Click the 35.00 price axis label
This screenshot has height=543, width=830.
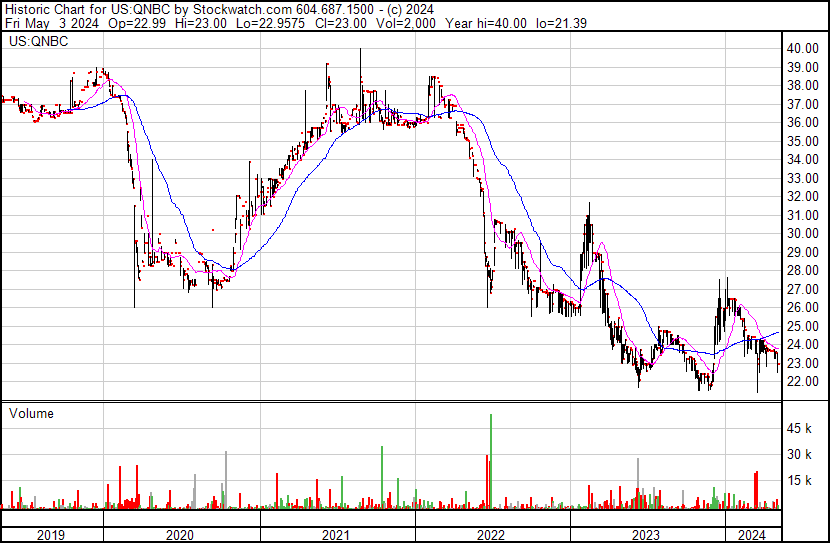pos(803,141)
